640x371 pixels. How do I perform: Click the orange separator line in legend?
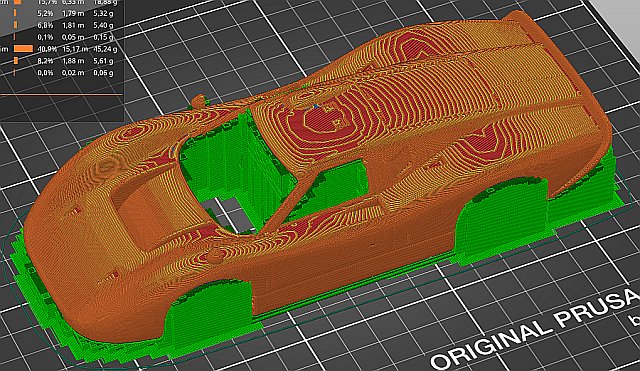(x=61, y=95)
